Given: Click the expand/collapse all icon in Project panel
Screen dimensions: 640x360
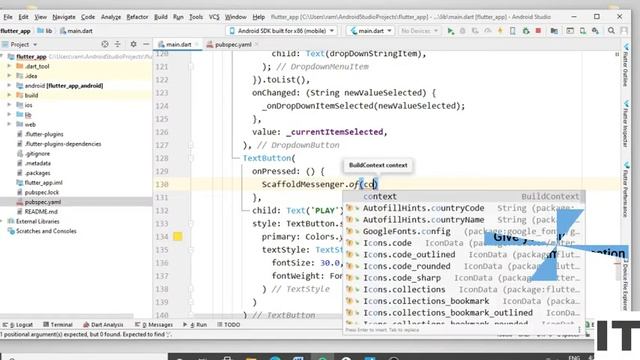Looking at the screenshot, I should 118,44.
